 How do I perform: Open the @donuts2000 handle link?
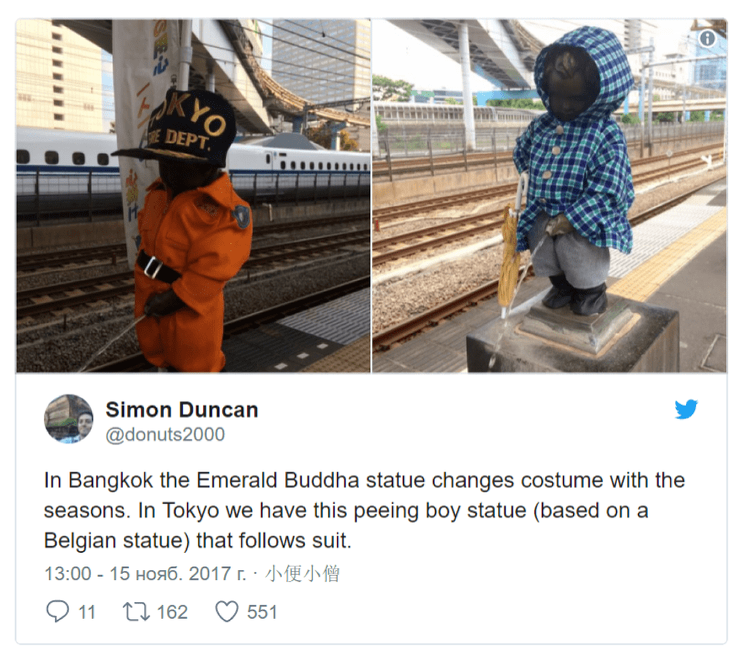[165, 435]
